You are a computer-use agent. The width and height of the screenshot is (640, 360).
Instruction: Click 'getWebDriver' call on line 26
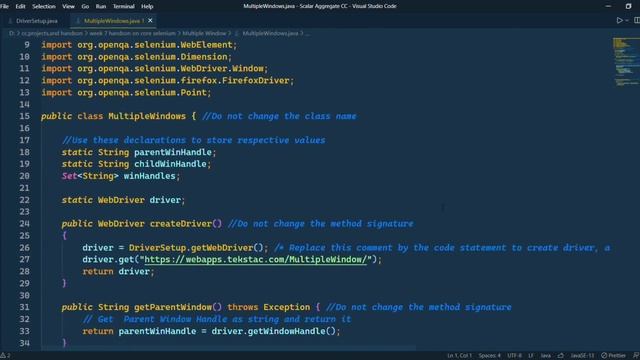click(x=222, y=248)
